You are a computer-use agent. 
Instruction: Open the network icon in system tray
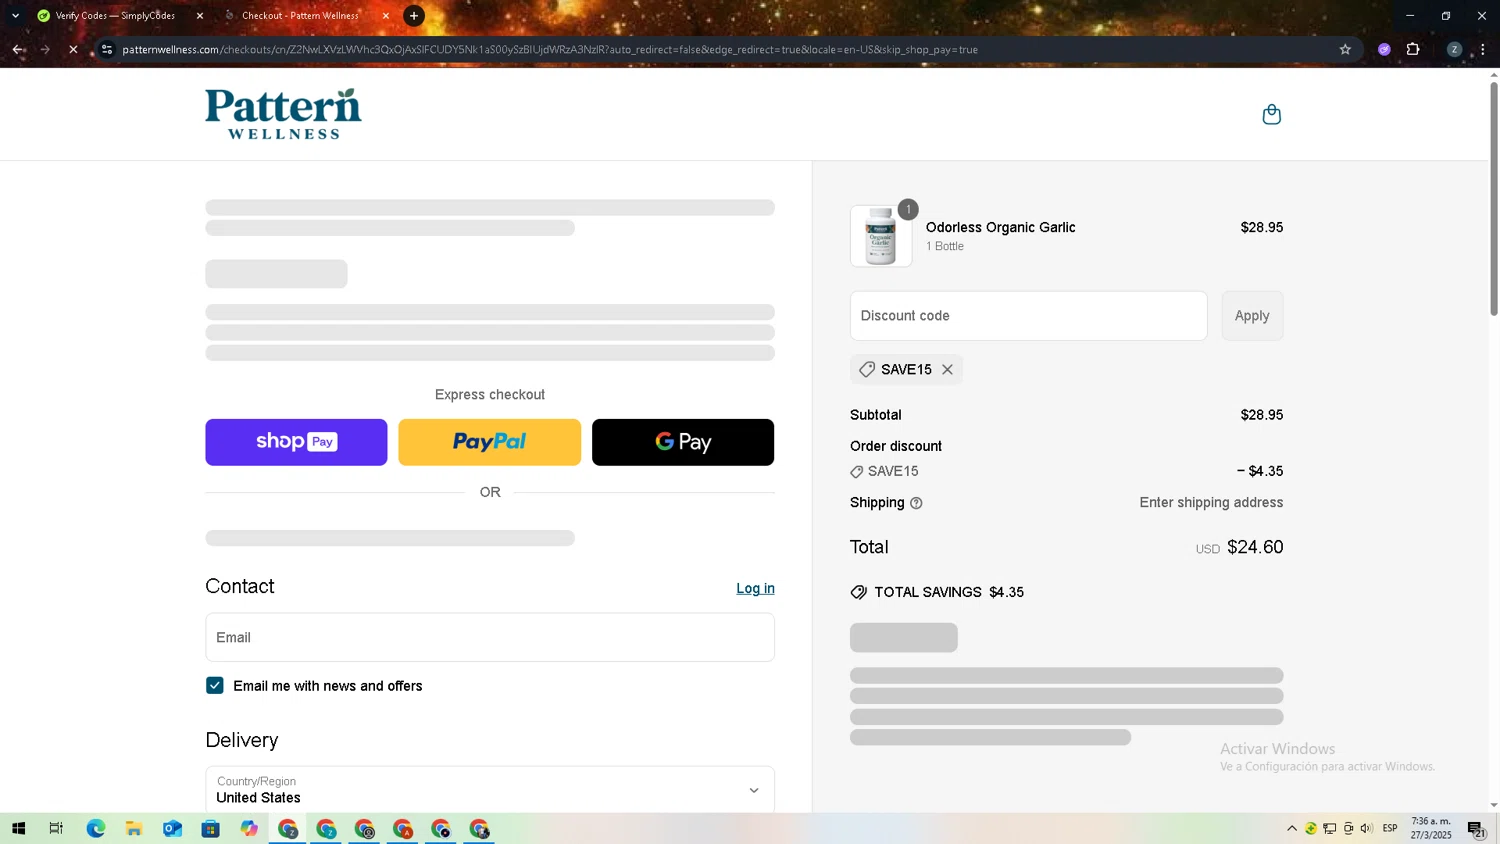click(1330, 829)
